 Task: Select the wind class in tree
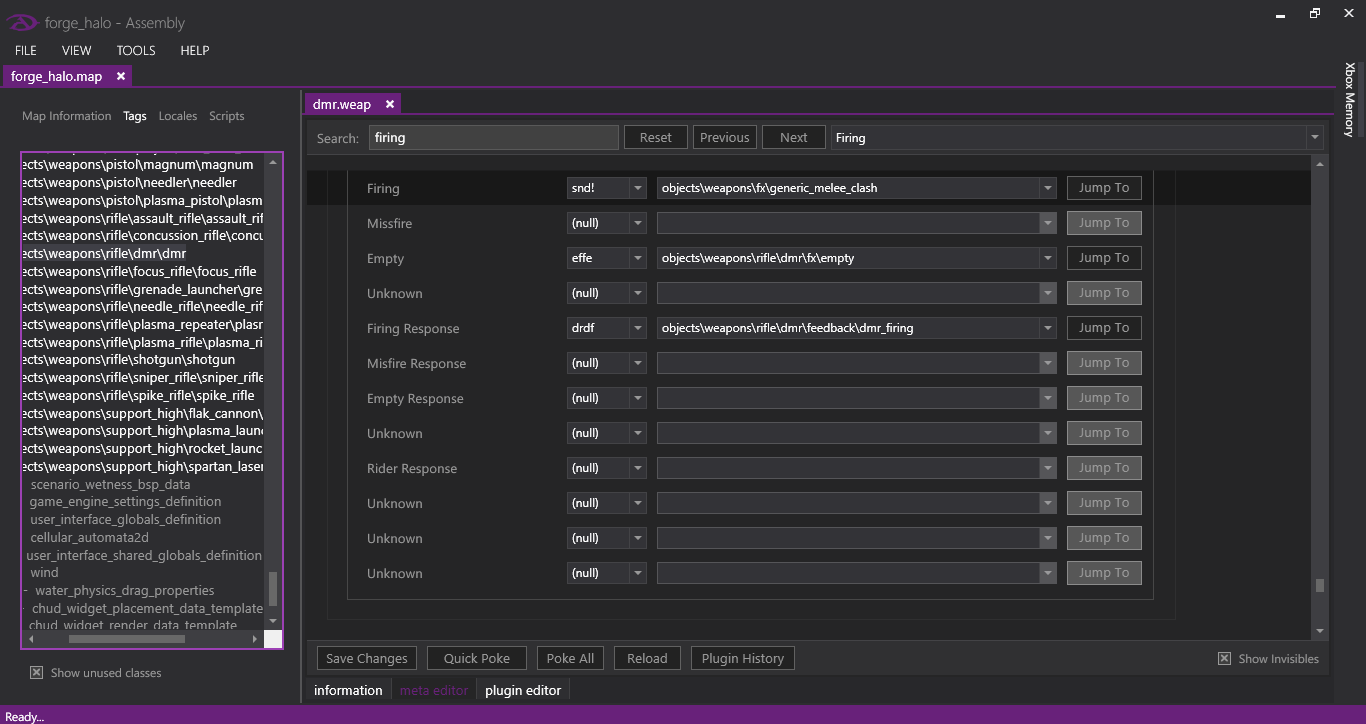tap(44, 573)
